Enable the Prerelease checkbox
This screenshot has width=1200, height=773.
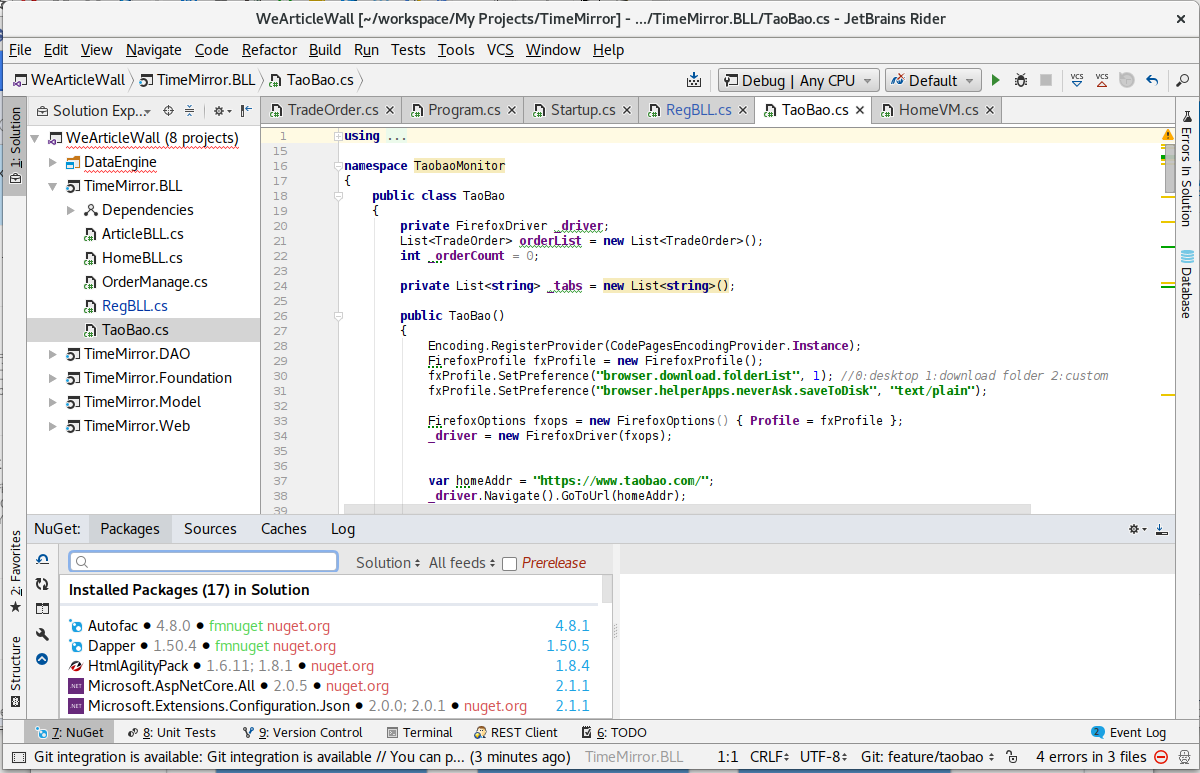[509, 564]
